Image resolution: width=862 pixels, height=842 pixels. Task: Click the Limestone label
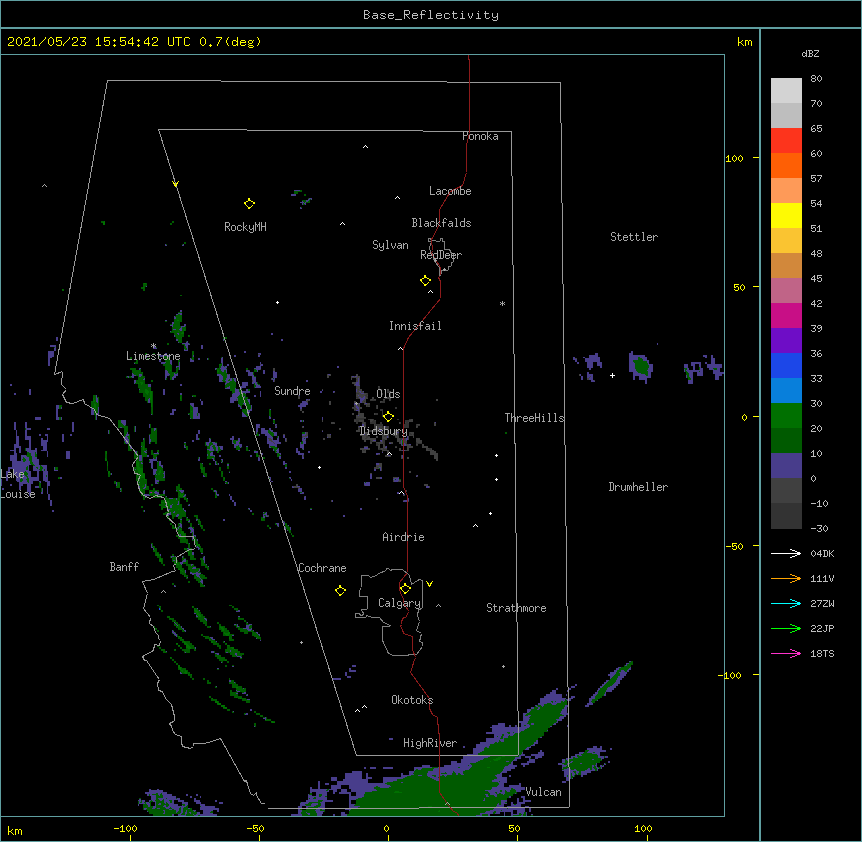[153, 356]
